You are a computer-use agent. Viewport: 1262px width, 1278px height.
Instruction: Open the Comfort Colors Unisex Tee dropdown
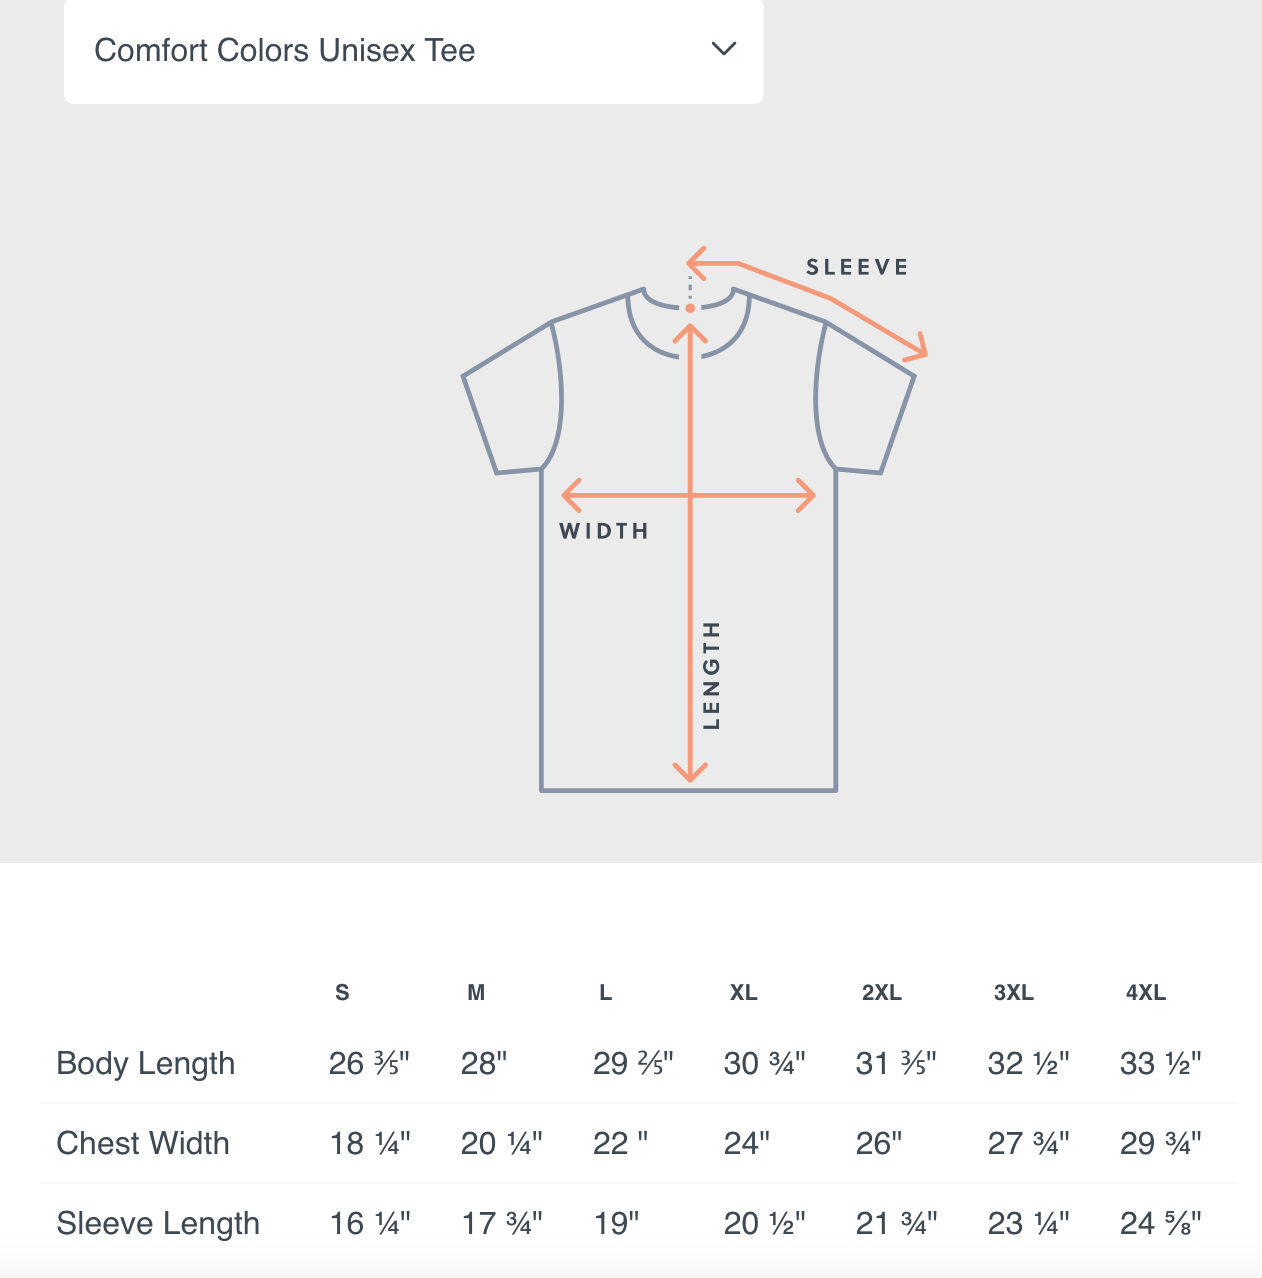pos(414,50)
